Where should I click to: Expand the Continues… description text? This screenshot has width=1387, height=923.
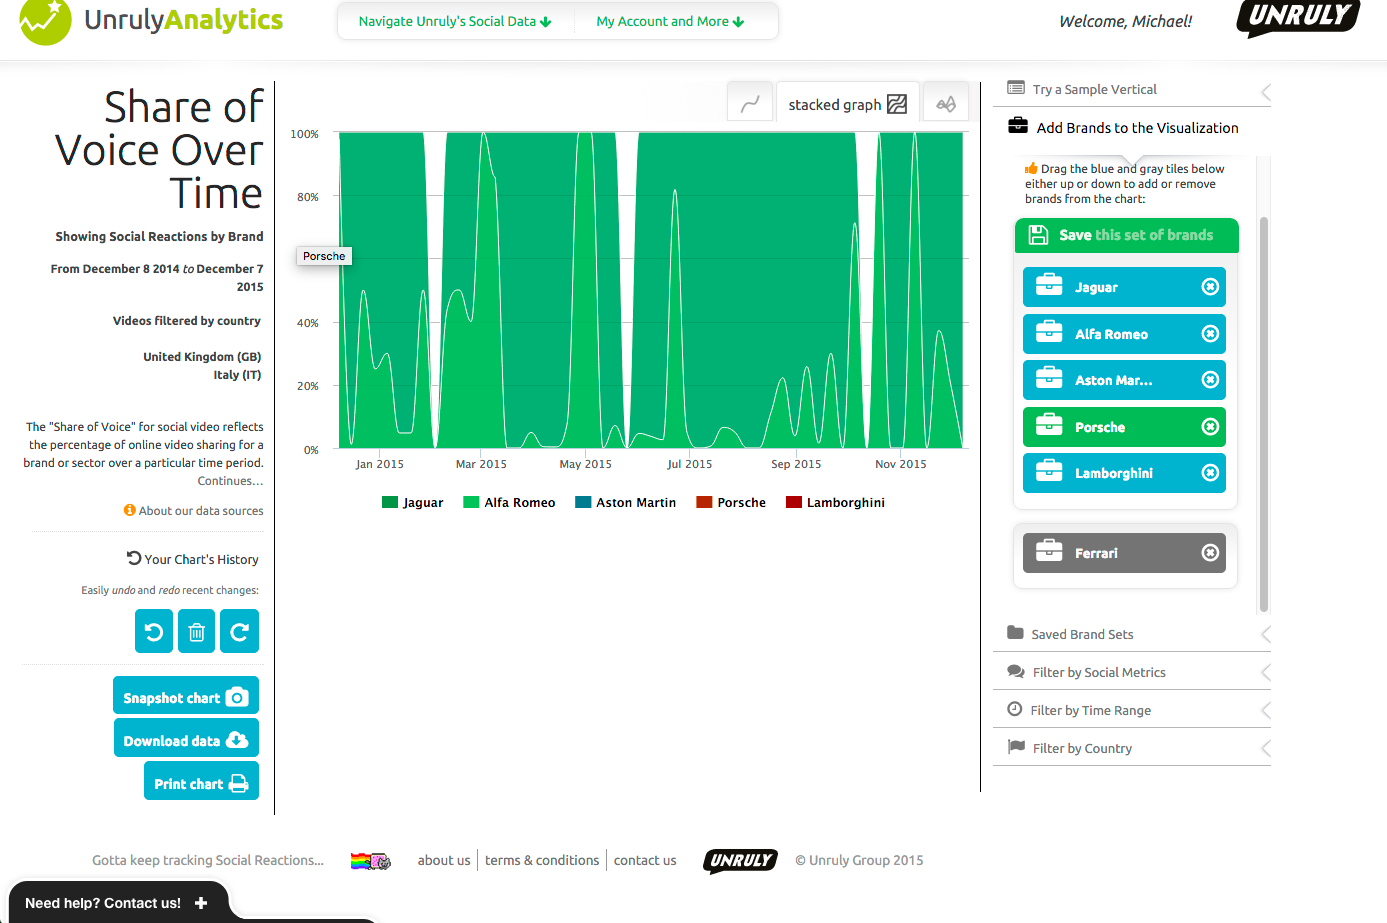pyautogui.click(x=230, y=481)
